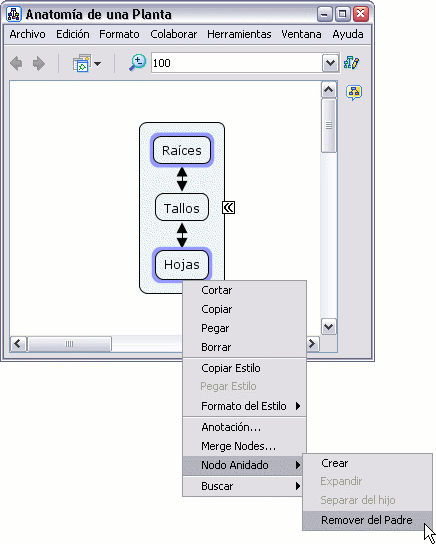Open the views window icon in toolbar
This screenshot has height=544, width=436.
(82, 63)
